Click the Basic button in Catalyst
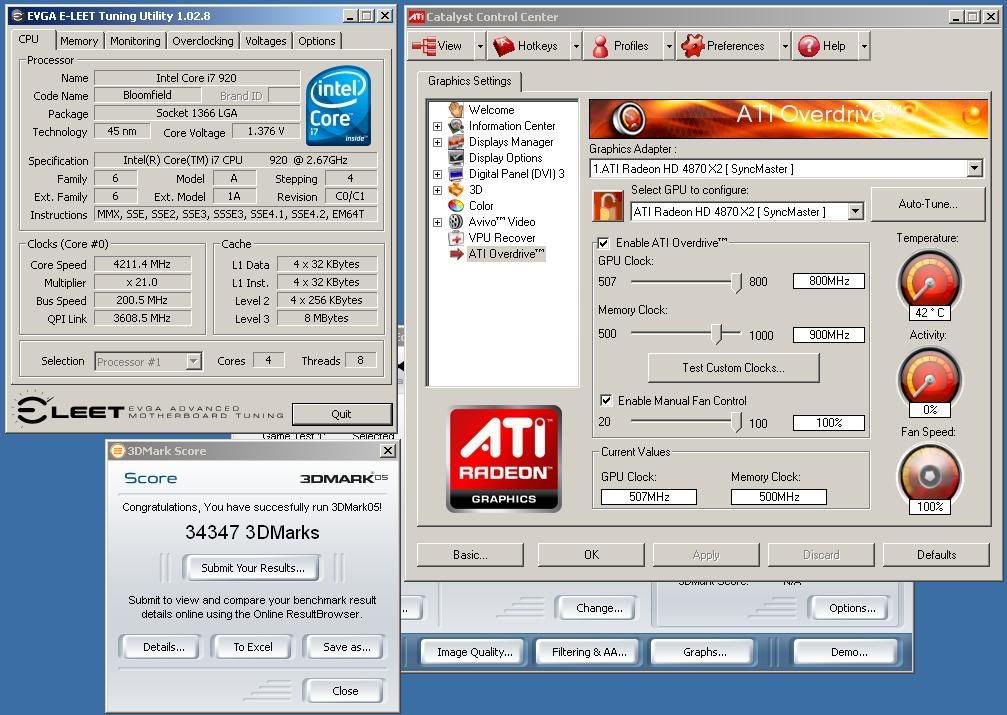Viewport: 1007px width, 715px height. pyautogui.click(x=470, y=554)
